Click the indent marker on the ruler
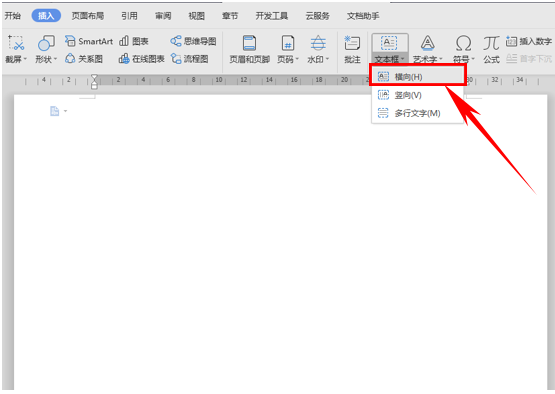 94,81
